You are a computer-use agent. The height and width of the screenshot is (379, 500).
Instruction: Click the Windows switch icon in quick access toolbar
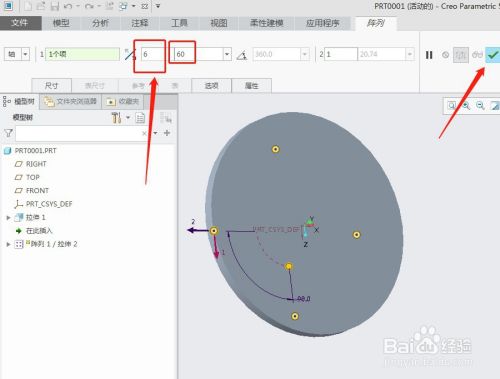point(123,6)
